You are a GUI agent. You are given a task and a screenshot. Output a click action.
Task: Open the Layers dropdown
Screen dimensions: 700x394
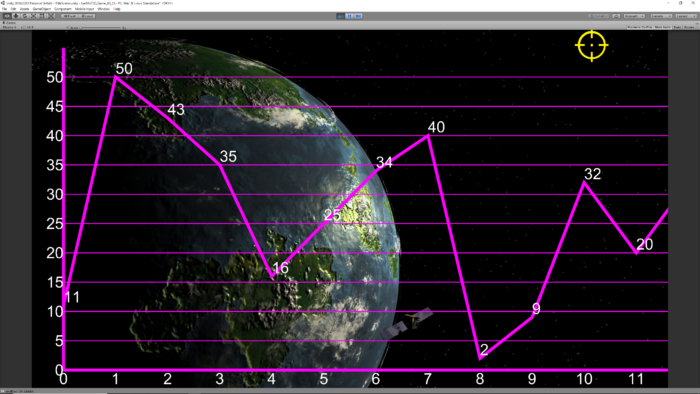[x=661, y=16]
